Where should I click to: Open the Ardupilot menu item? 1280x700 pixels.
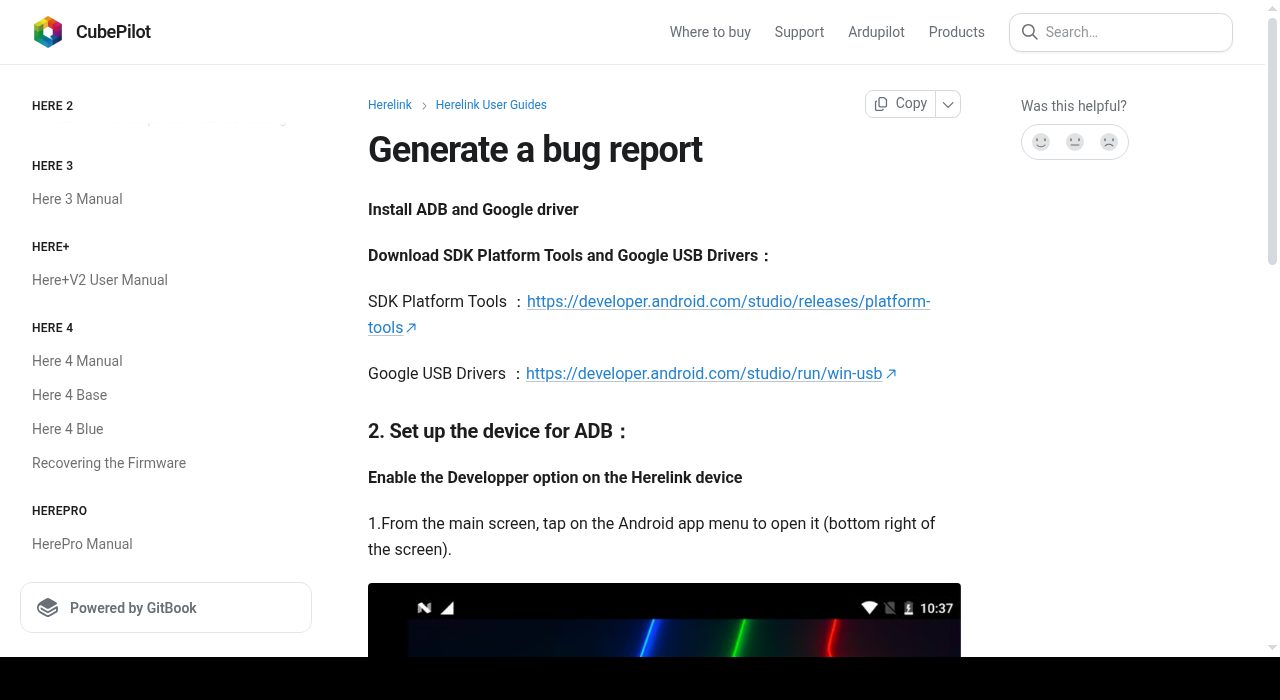(876, 32)
